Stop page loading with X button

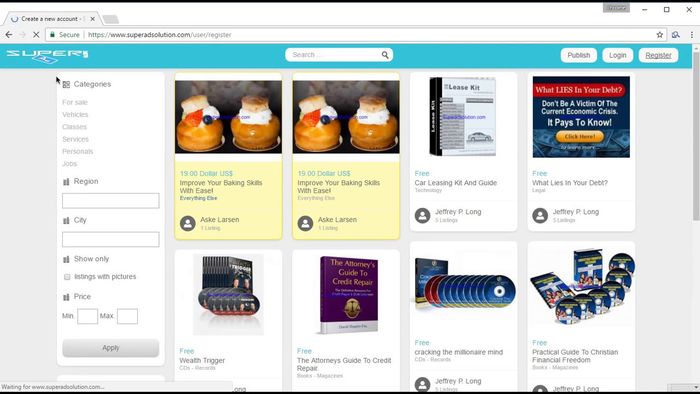tap(36, 34)
